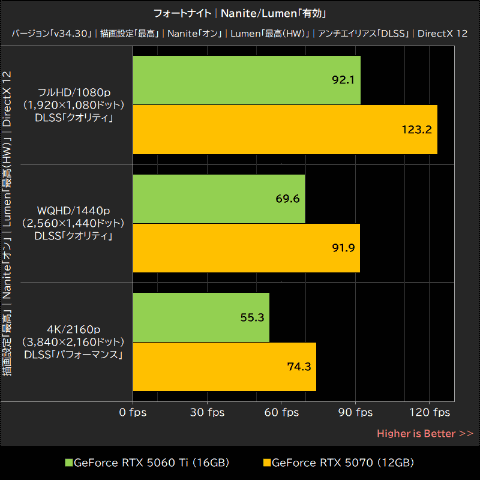
Task: Click the 120 fps axis label
Action: point(430,412)
